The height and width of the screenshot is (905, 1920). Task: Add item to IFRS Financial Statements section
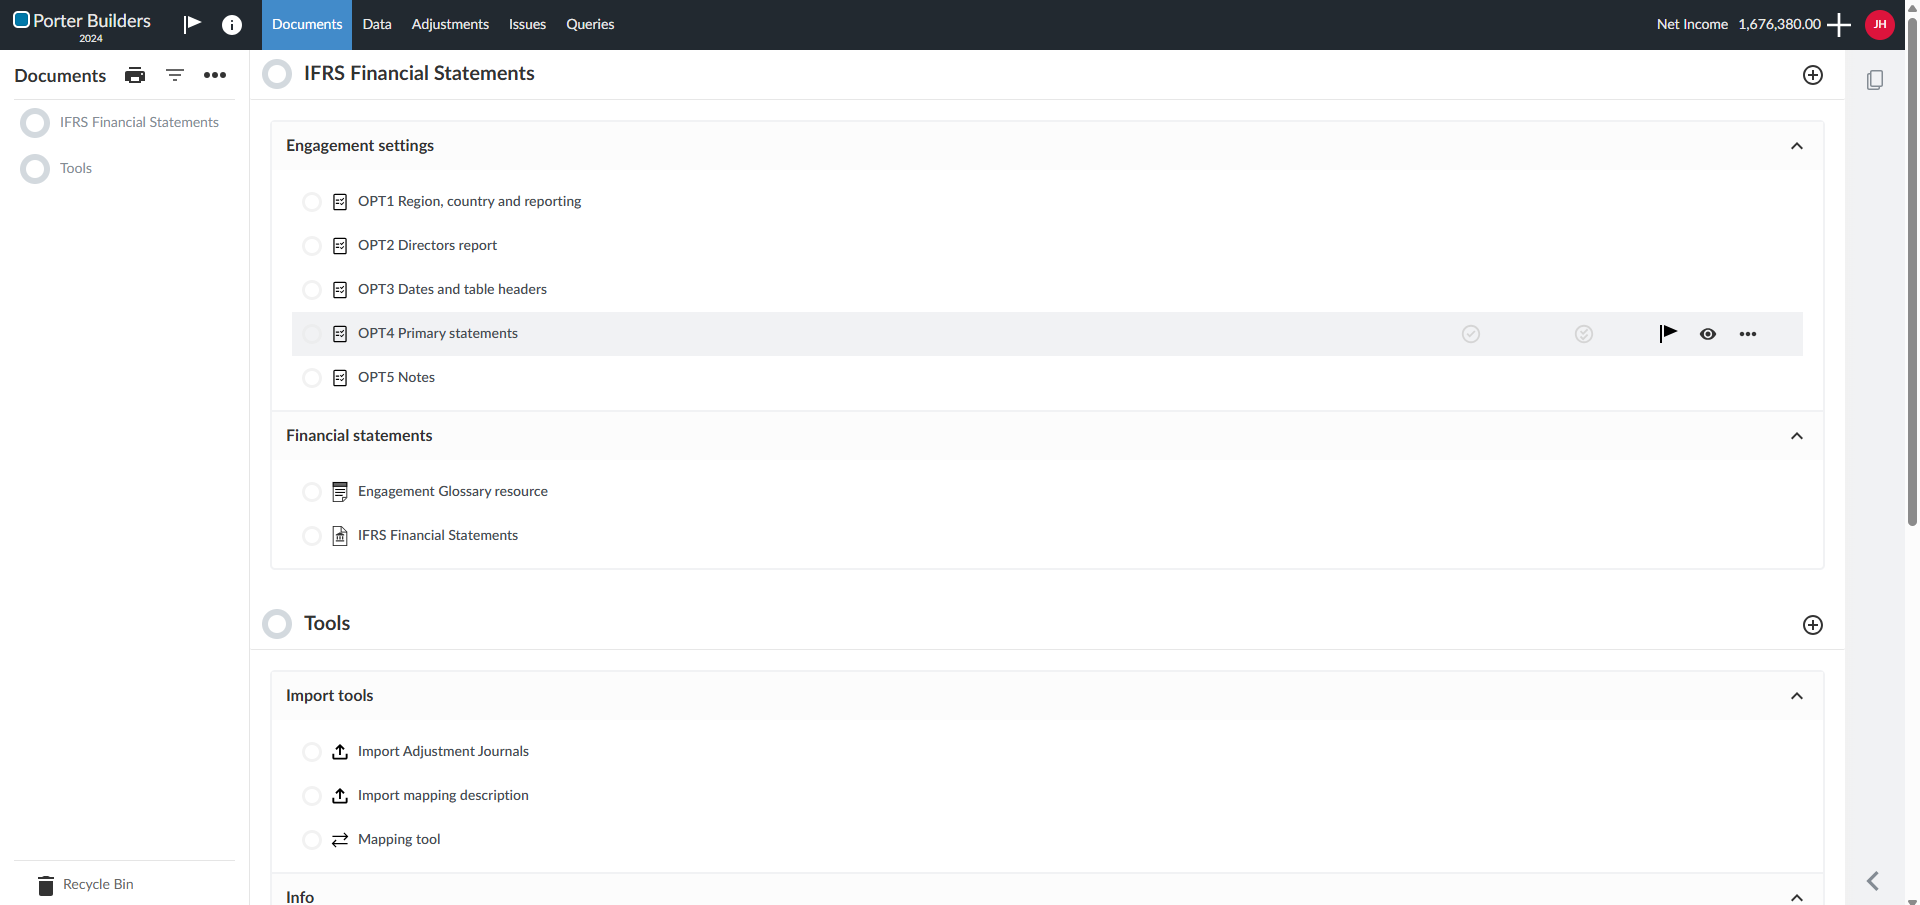pyautogui.click(x=1813, y=75)
